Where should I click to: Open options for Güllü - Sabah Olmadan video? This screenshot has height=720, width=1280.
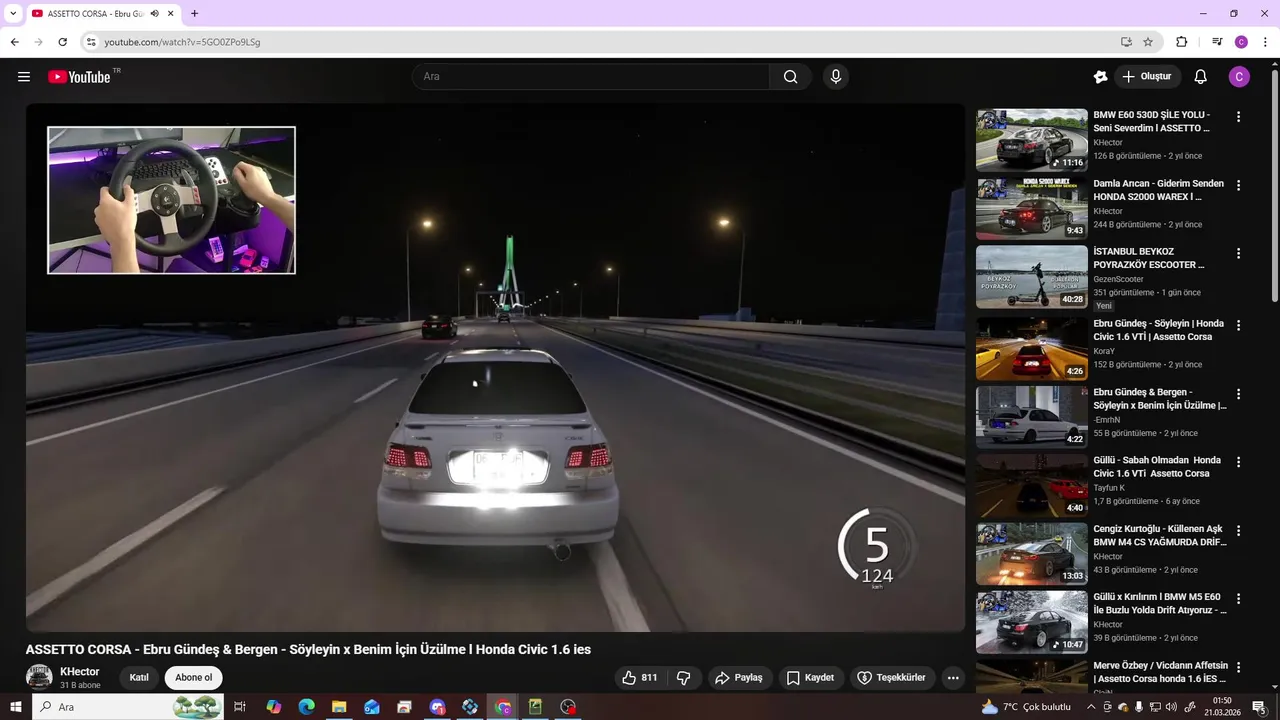1238,462
